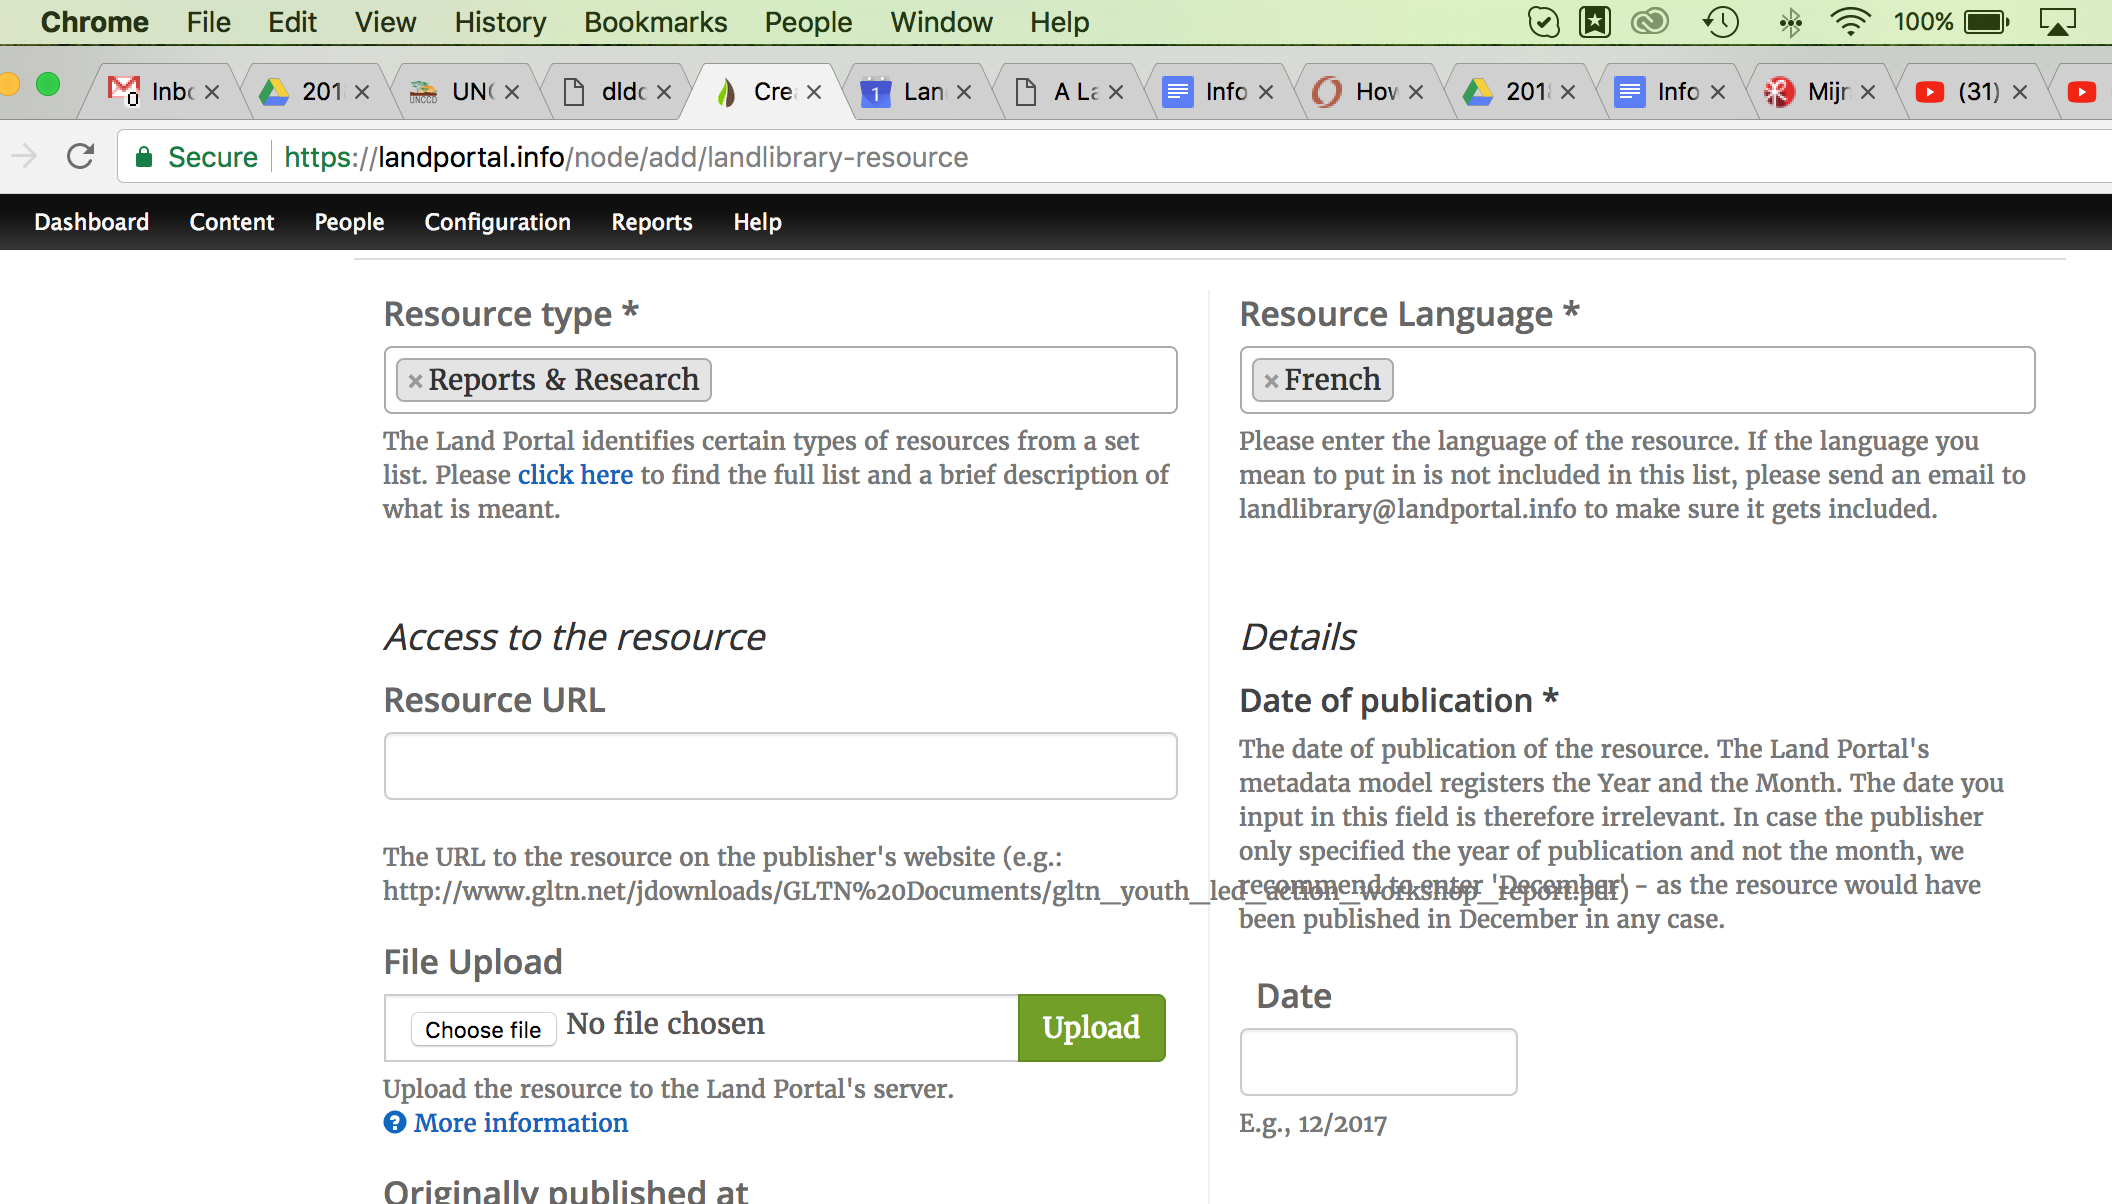Click the Bluetooth icon in menu bar
Viewport: 2112px width, 1204px height.
[x=1790, y=22]
